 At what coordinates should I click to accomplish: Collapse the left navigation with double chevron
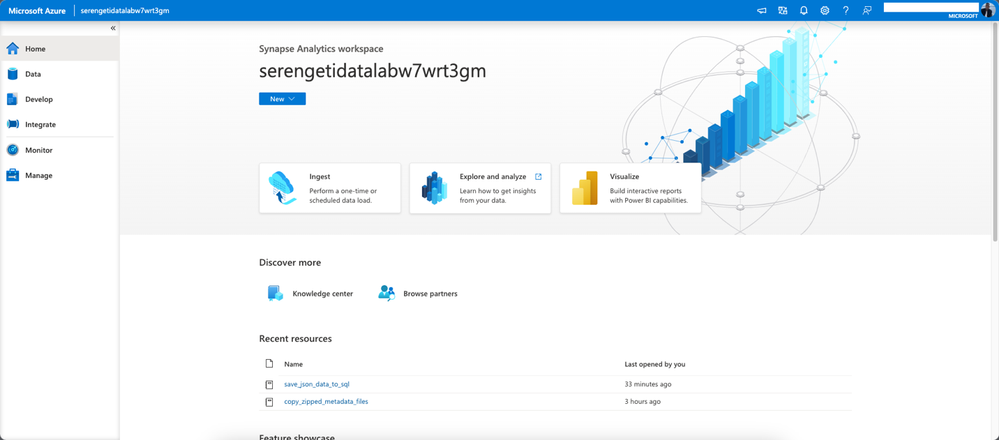[113, 28]
